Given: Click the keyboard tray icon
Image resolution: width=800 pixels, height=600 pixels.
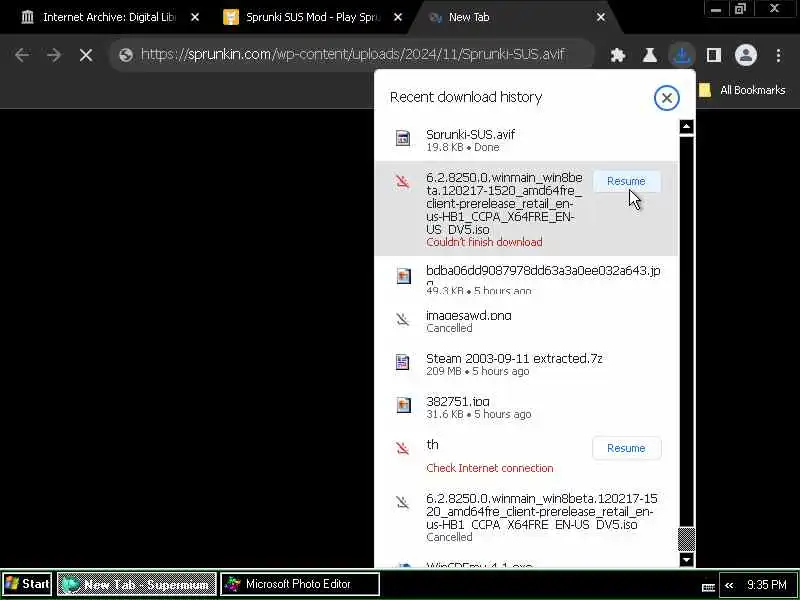Looking at the screenshot, I should (x=708, y=587).
